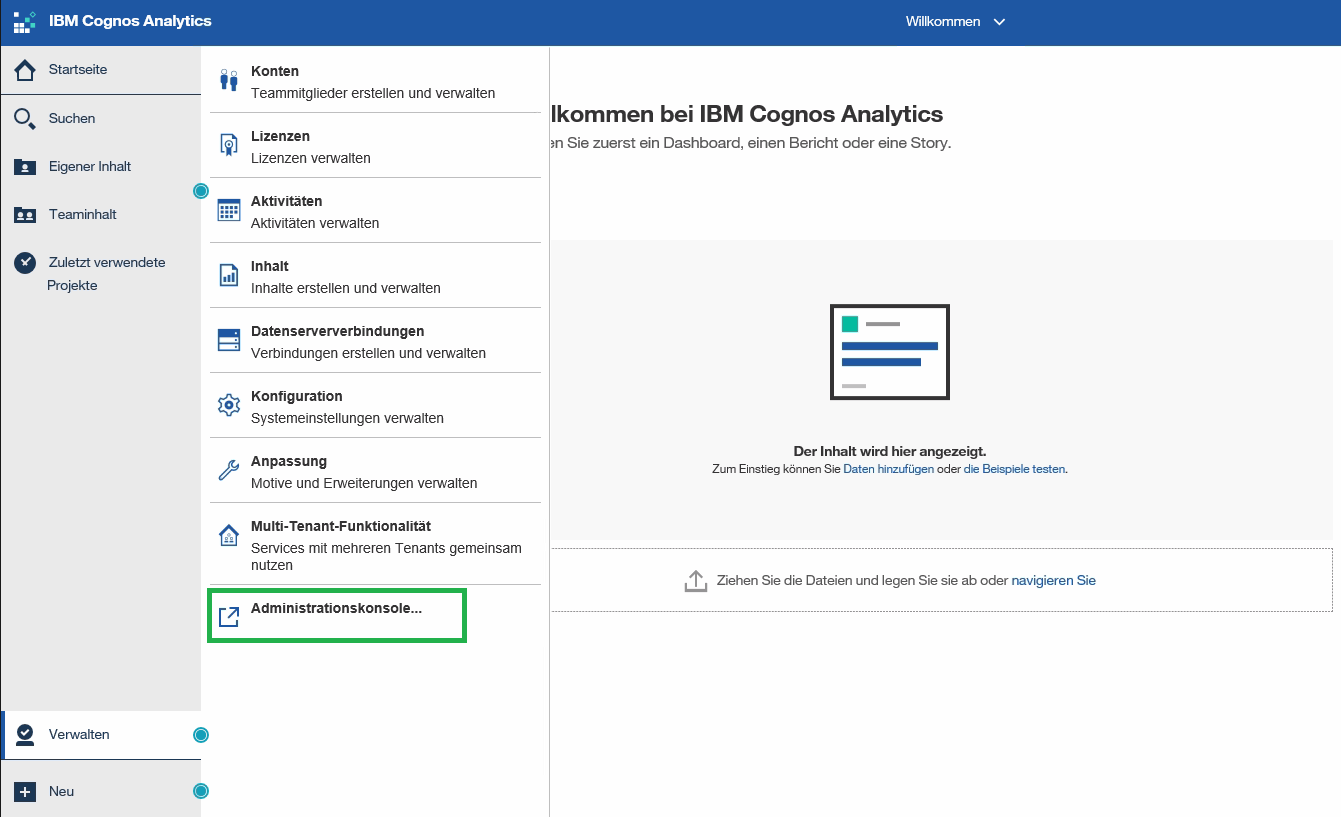
Task: Open Aktivitäten verwalten menu entry
Action: (x=314, y=211)
